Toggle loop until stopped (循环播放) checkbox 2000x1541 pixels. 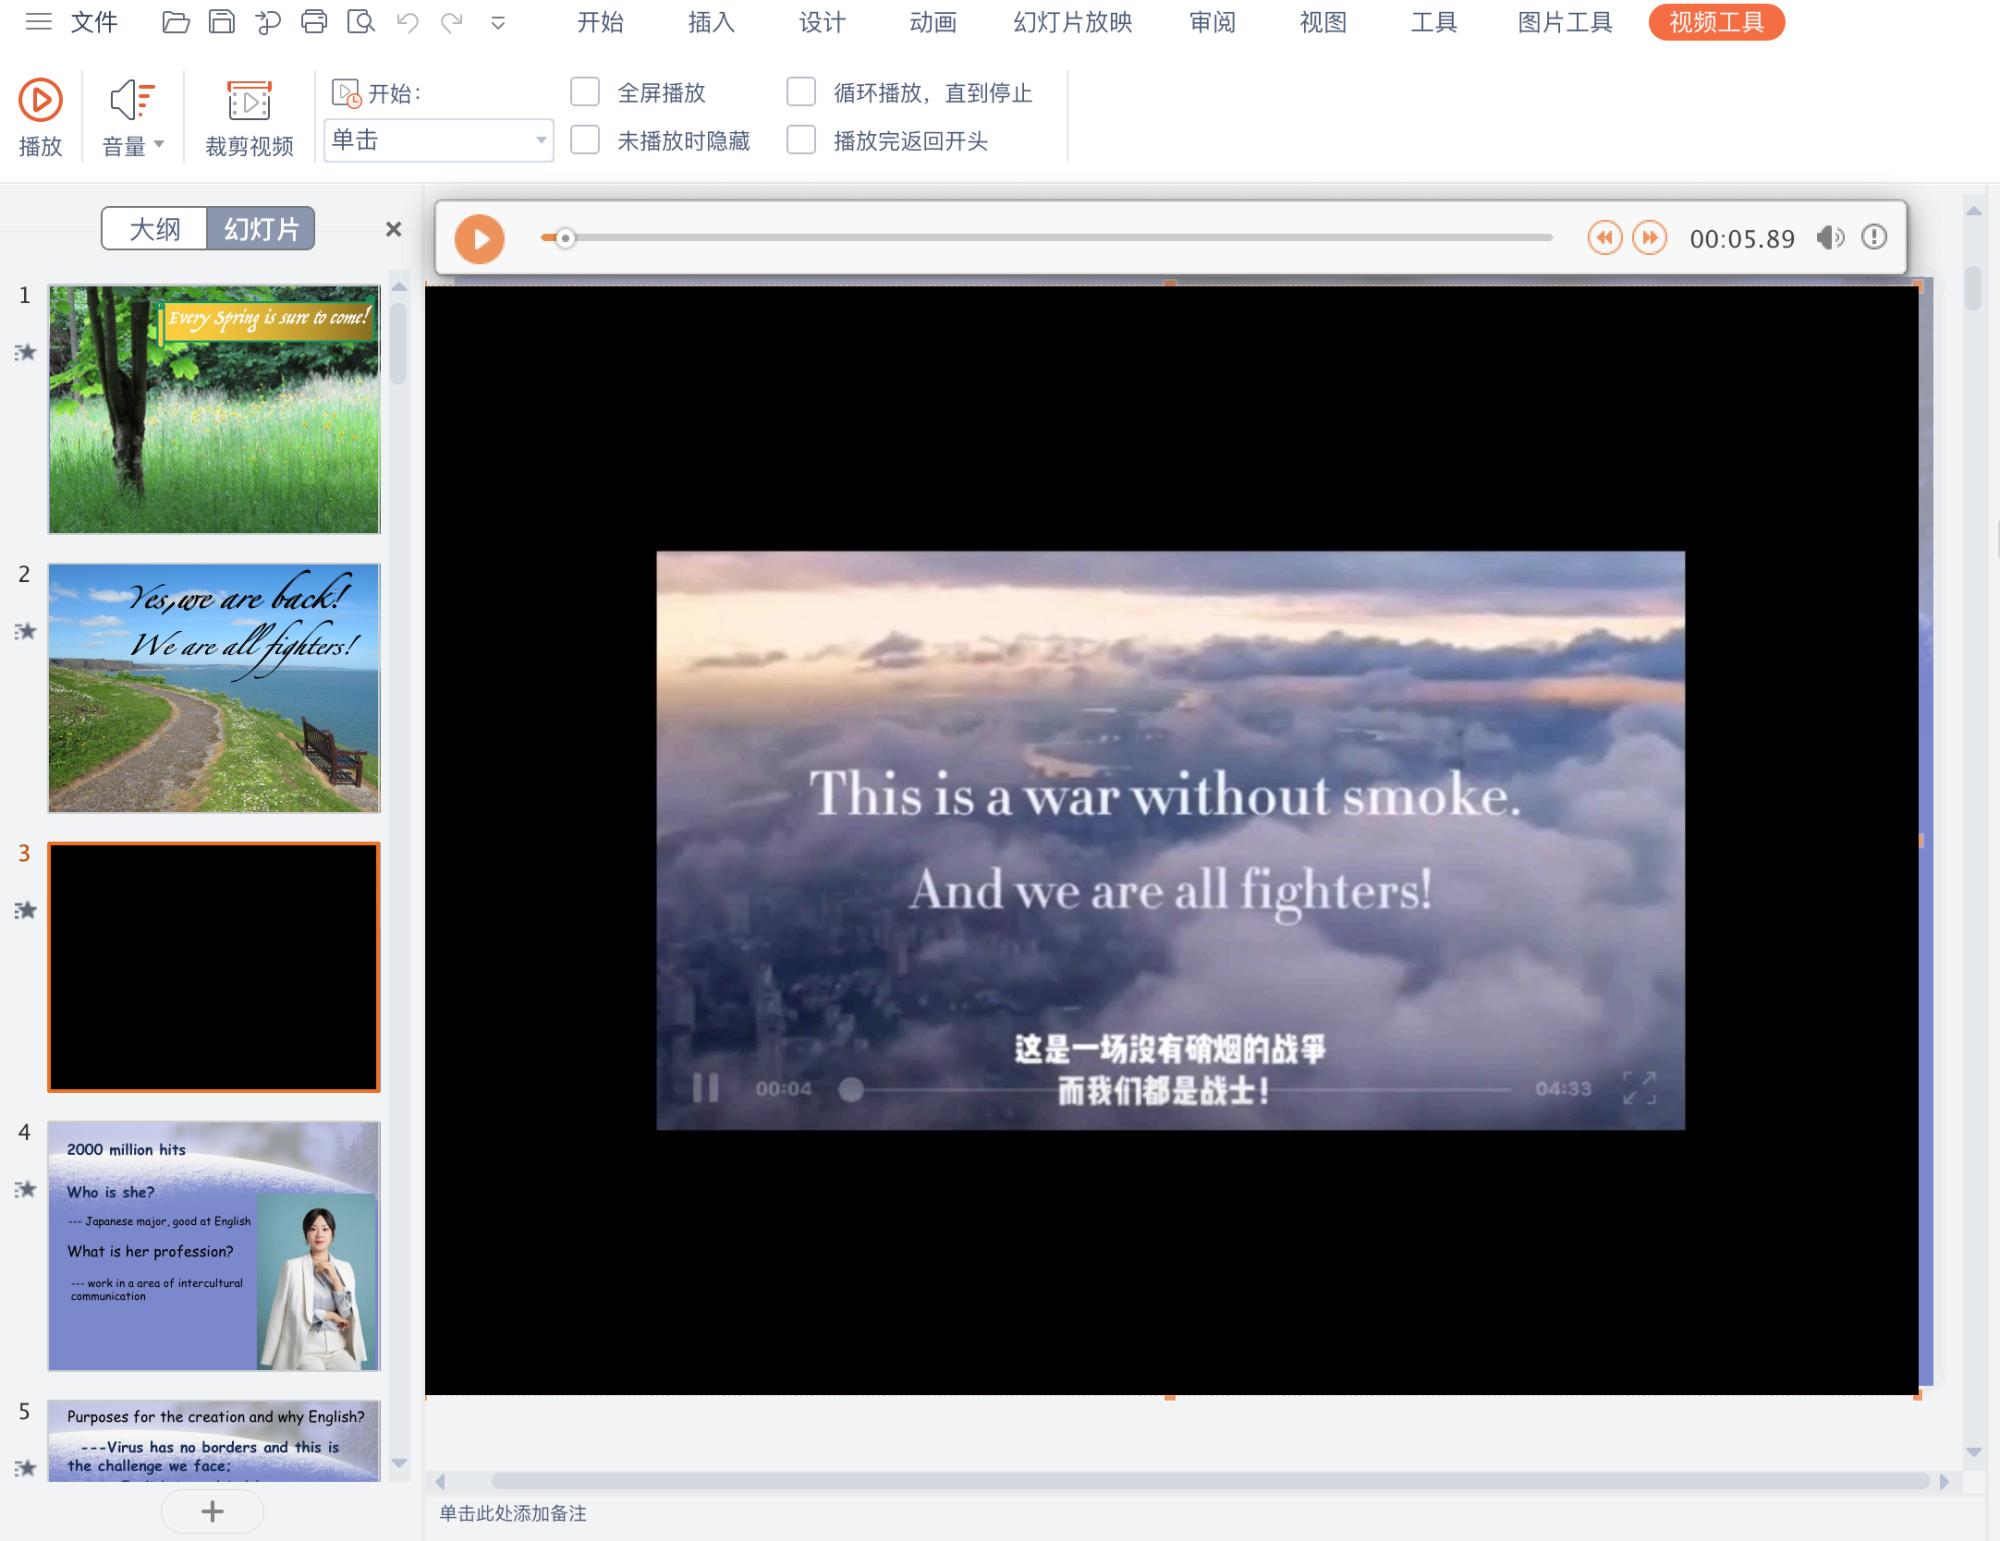801,92
